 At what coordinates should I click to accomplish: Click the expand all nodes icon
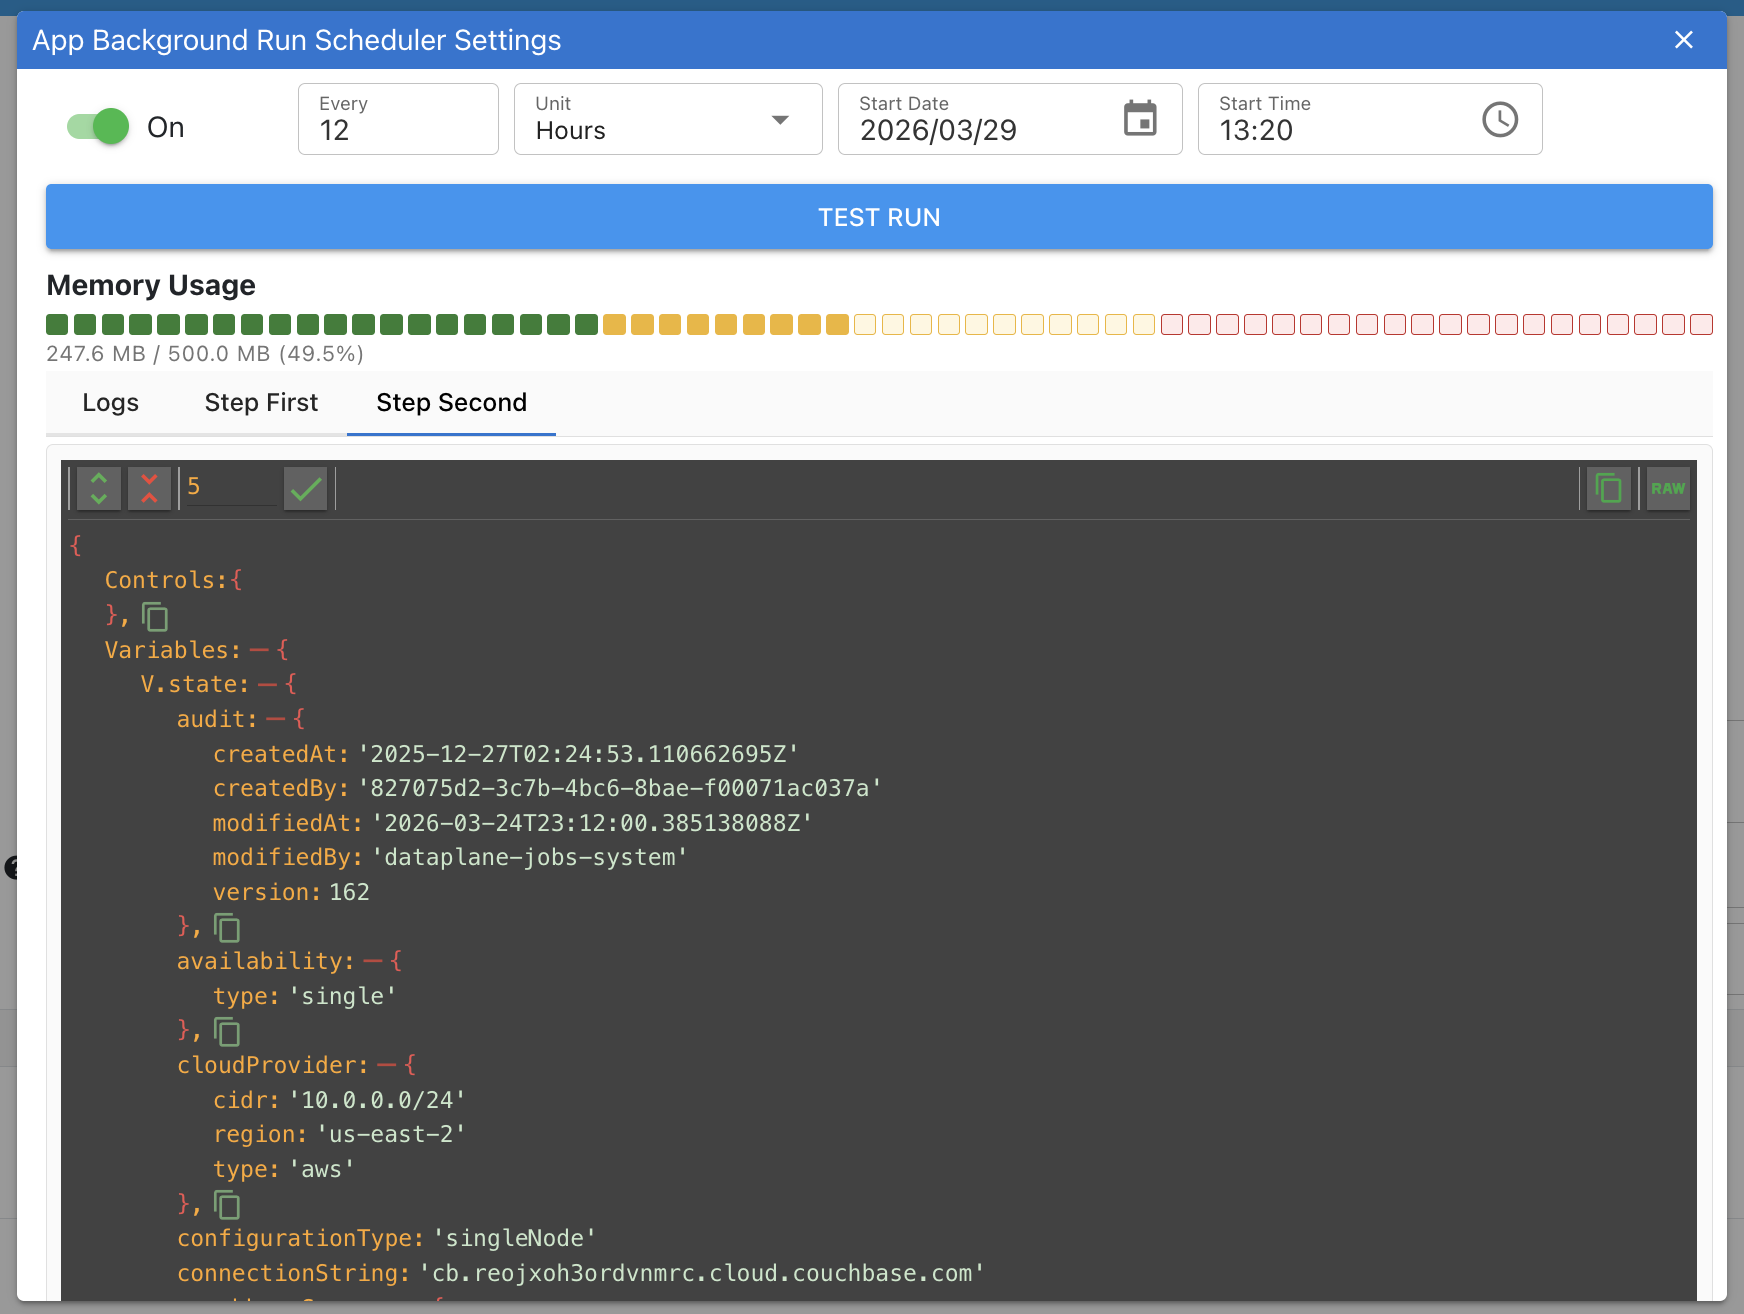(x=99, y=488)
